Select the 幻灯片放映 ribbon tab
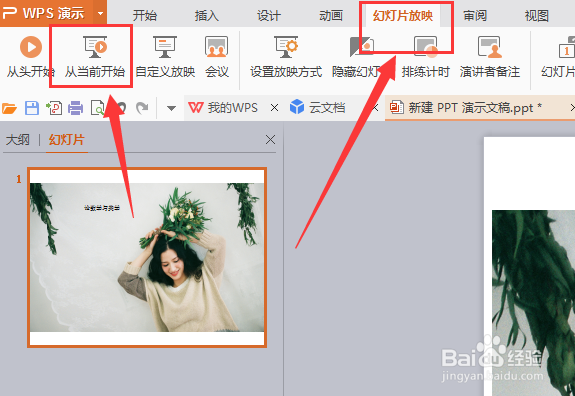Image resolution: width=575 pixels, height=396 pixels. coord(403,16)
